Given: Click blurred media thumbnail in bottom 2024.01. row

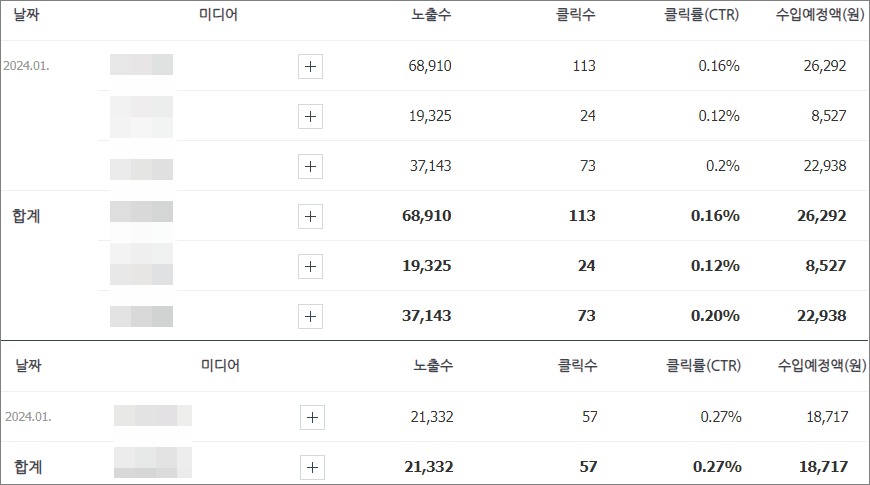Looking at the screenshot, I should (152, 416).
